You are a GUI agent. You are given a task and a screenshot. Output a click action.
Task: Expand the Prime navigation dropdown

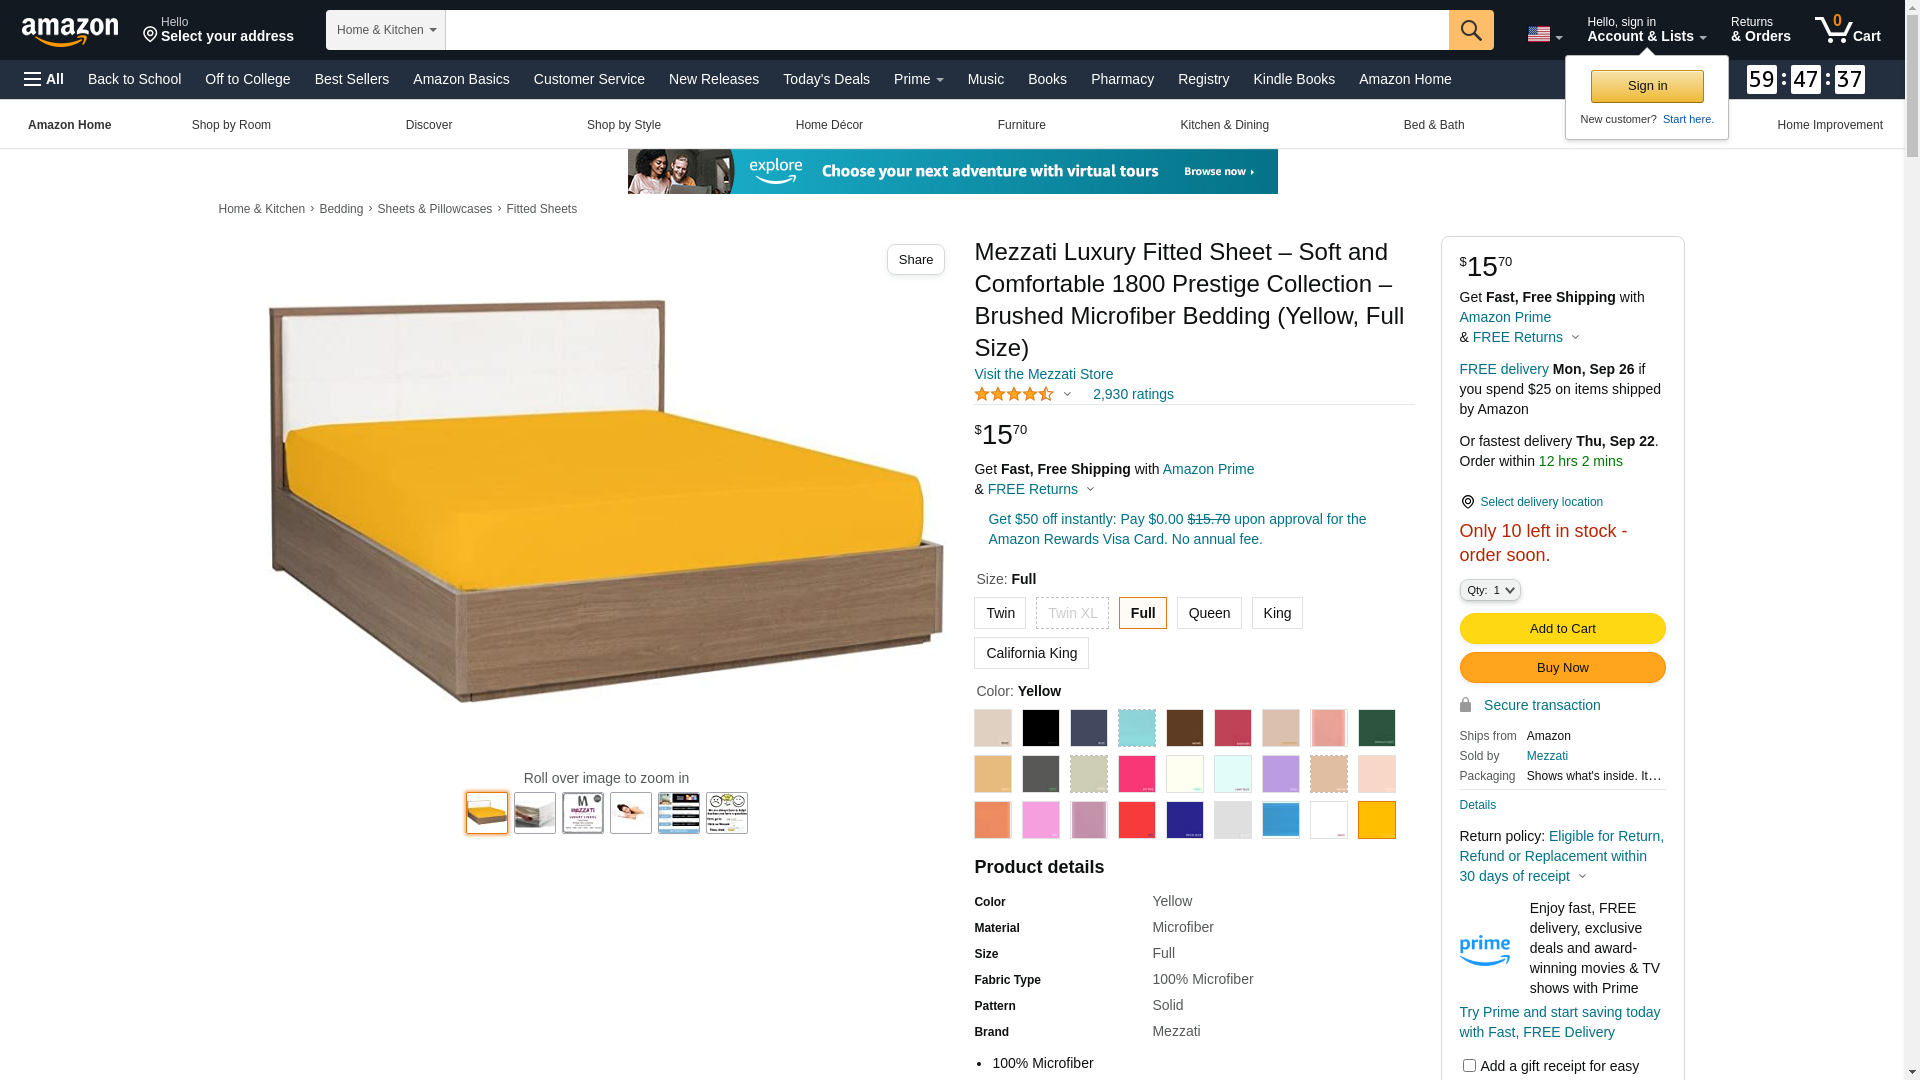(919, 79)
